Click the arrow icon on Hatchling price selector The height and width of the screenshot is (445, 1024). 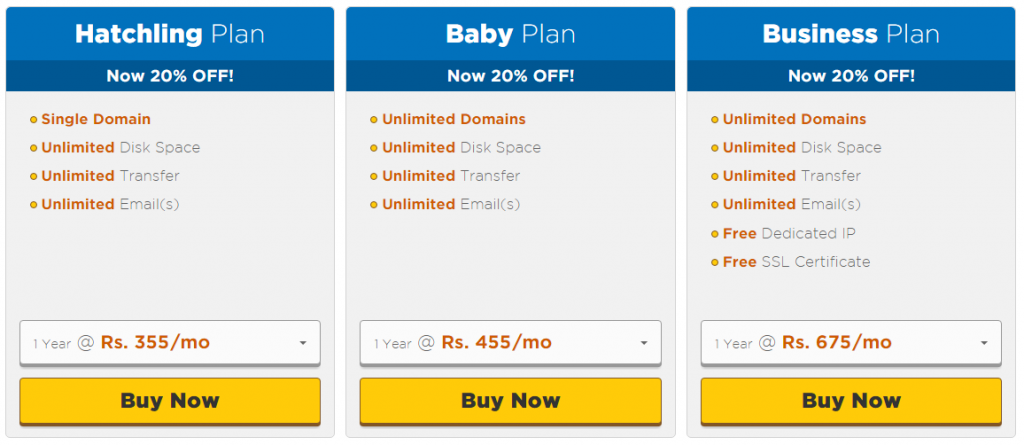[x=303, y=343]
